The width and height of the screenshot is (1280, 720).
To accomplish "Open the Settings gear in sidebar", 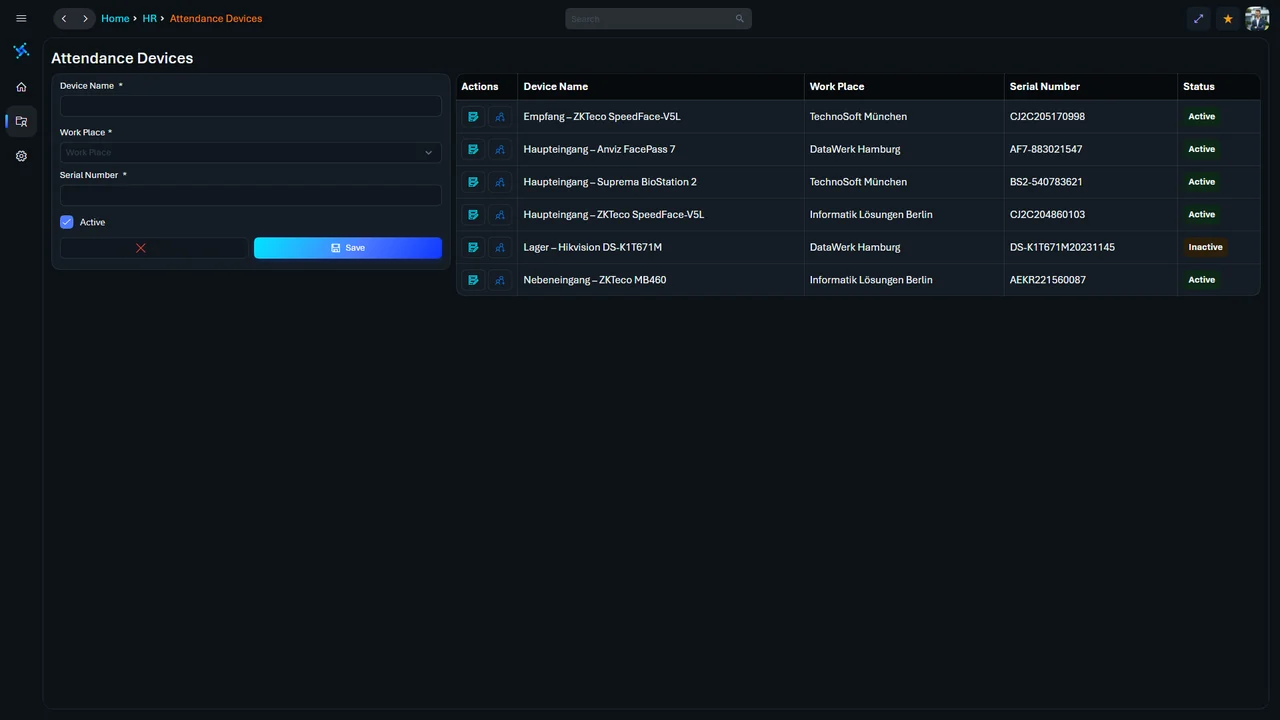I will click(x=21, y=156).
